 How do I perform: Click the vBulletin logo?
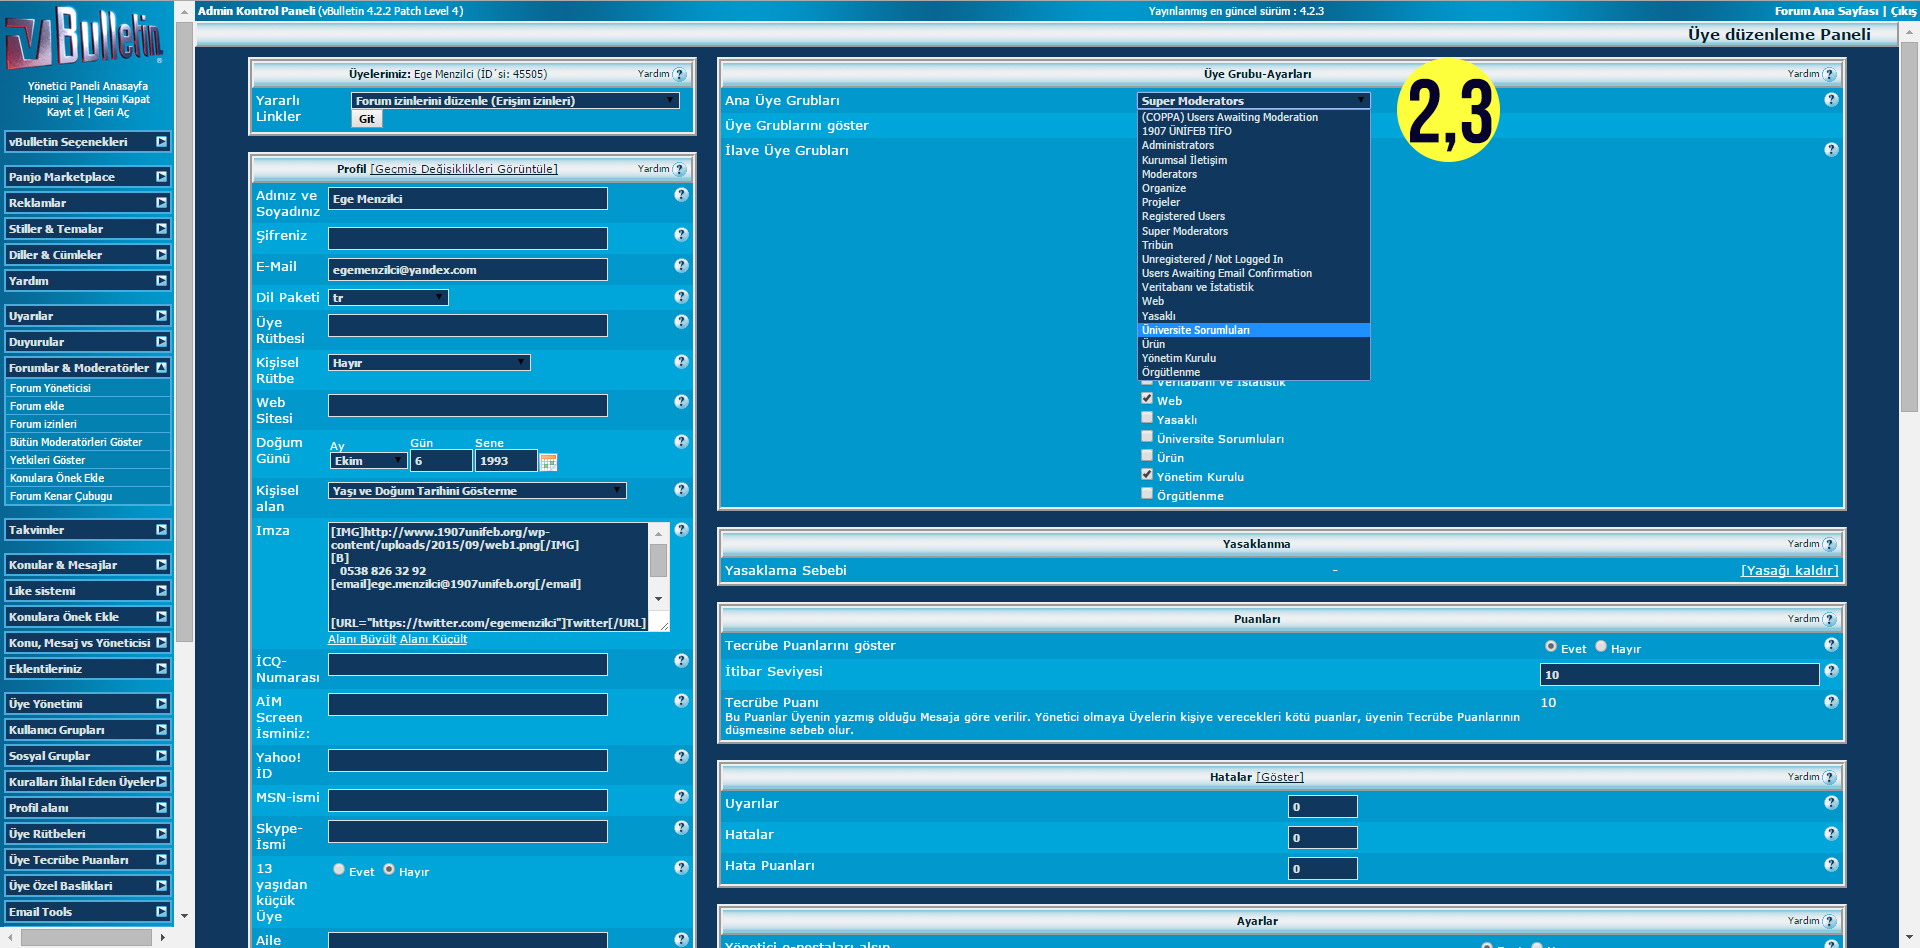[x=84, y=38]
